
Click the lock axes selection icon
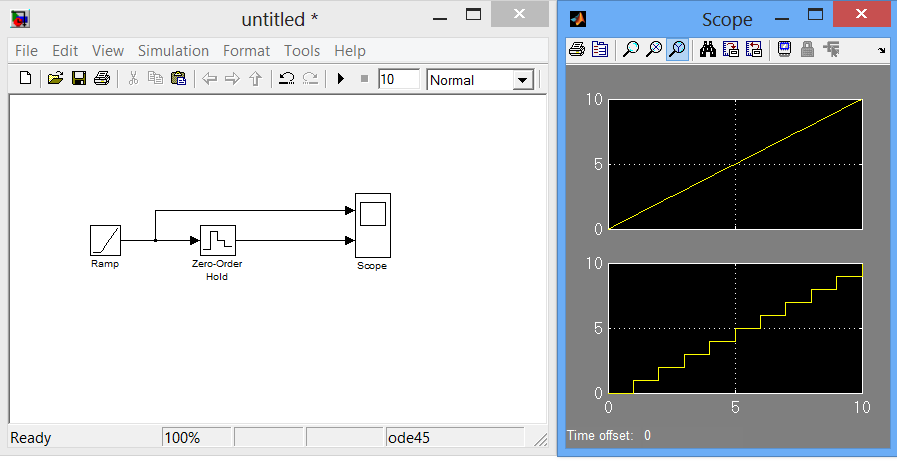point(807,50)
